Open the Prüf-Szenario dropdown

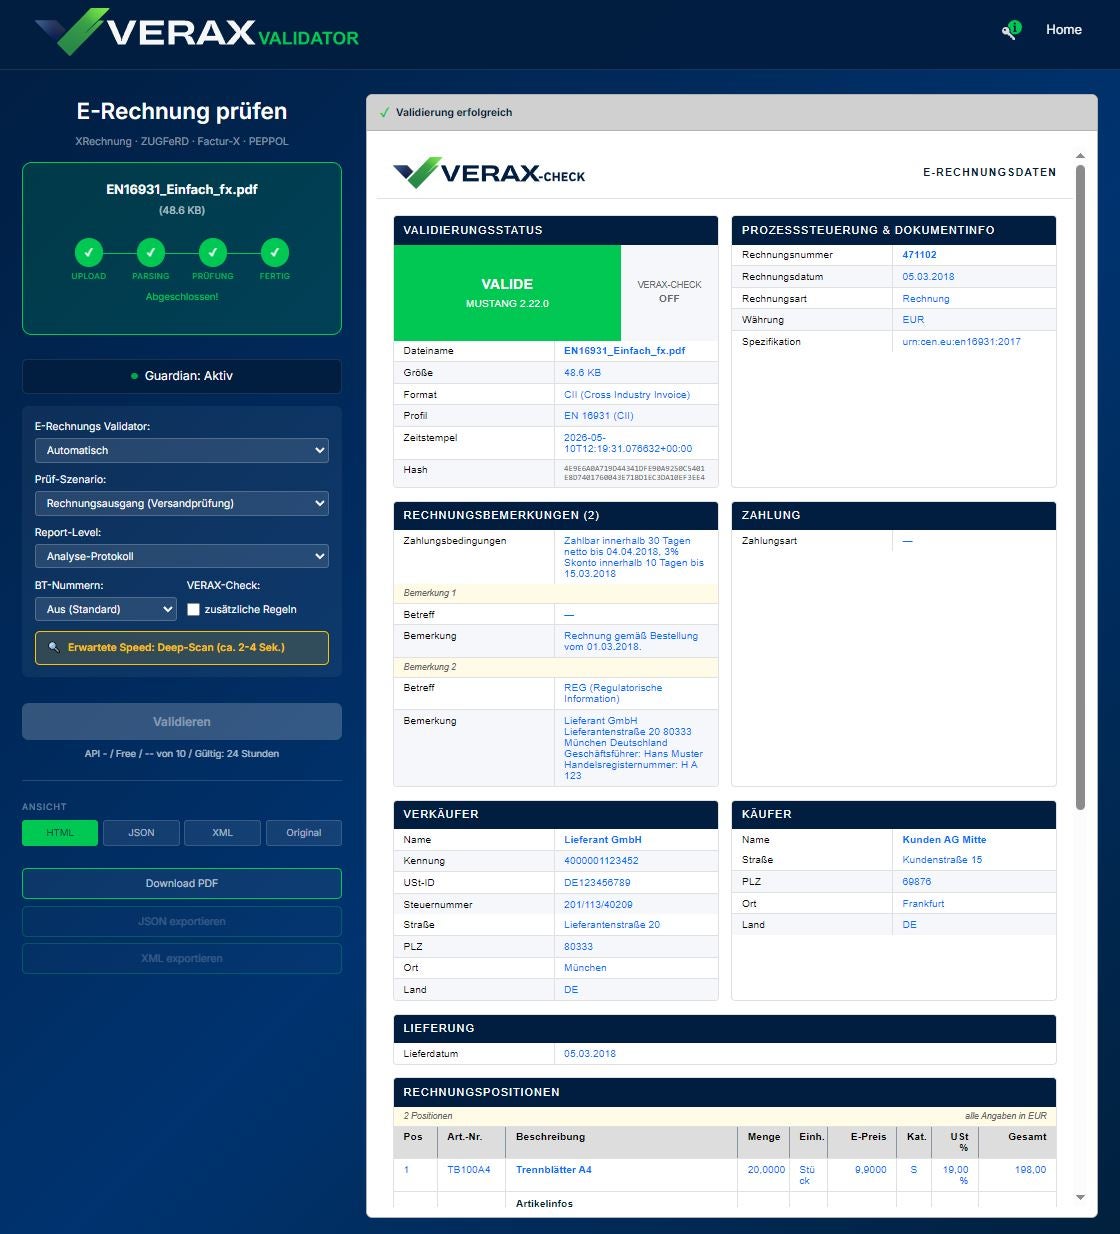pos(182,503)
